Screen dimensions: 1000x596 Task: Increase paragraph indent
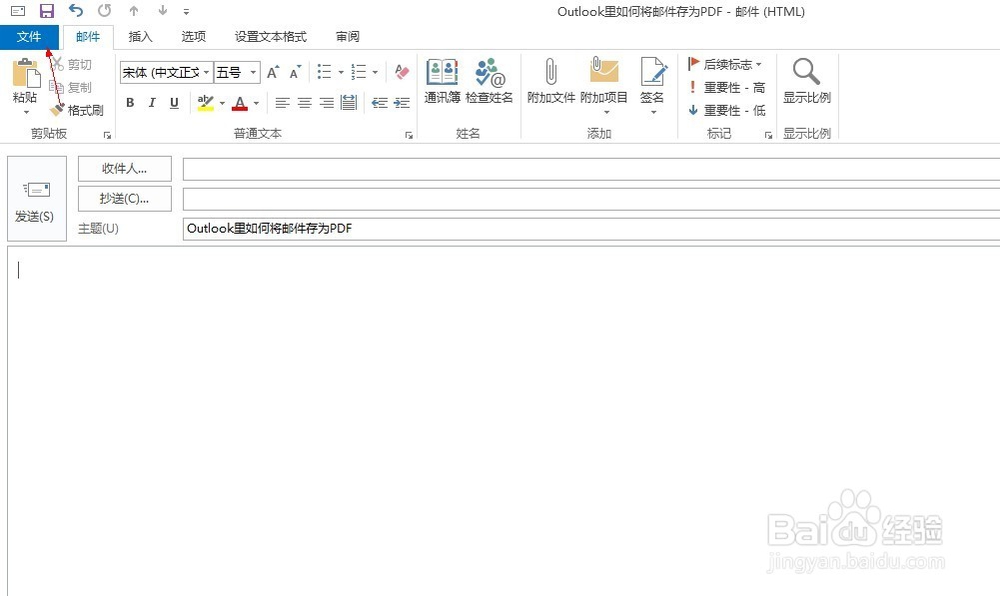click(x=402, y=103)
